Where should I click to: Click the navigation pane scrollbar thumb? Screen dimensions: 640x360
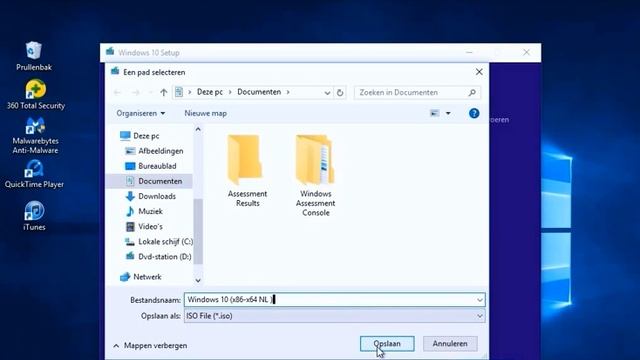(x=198, y=231)
